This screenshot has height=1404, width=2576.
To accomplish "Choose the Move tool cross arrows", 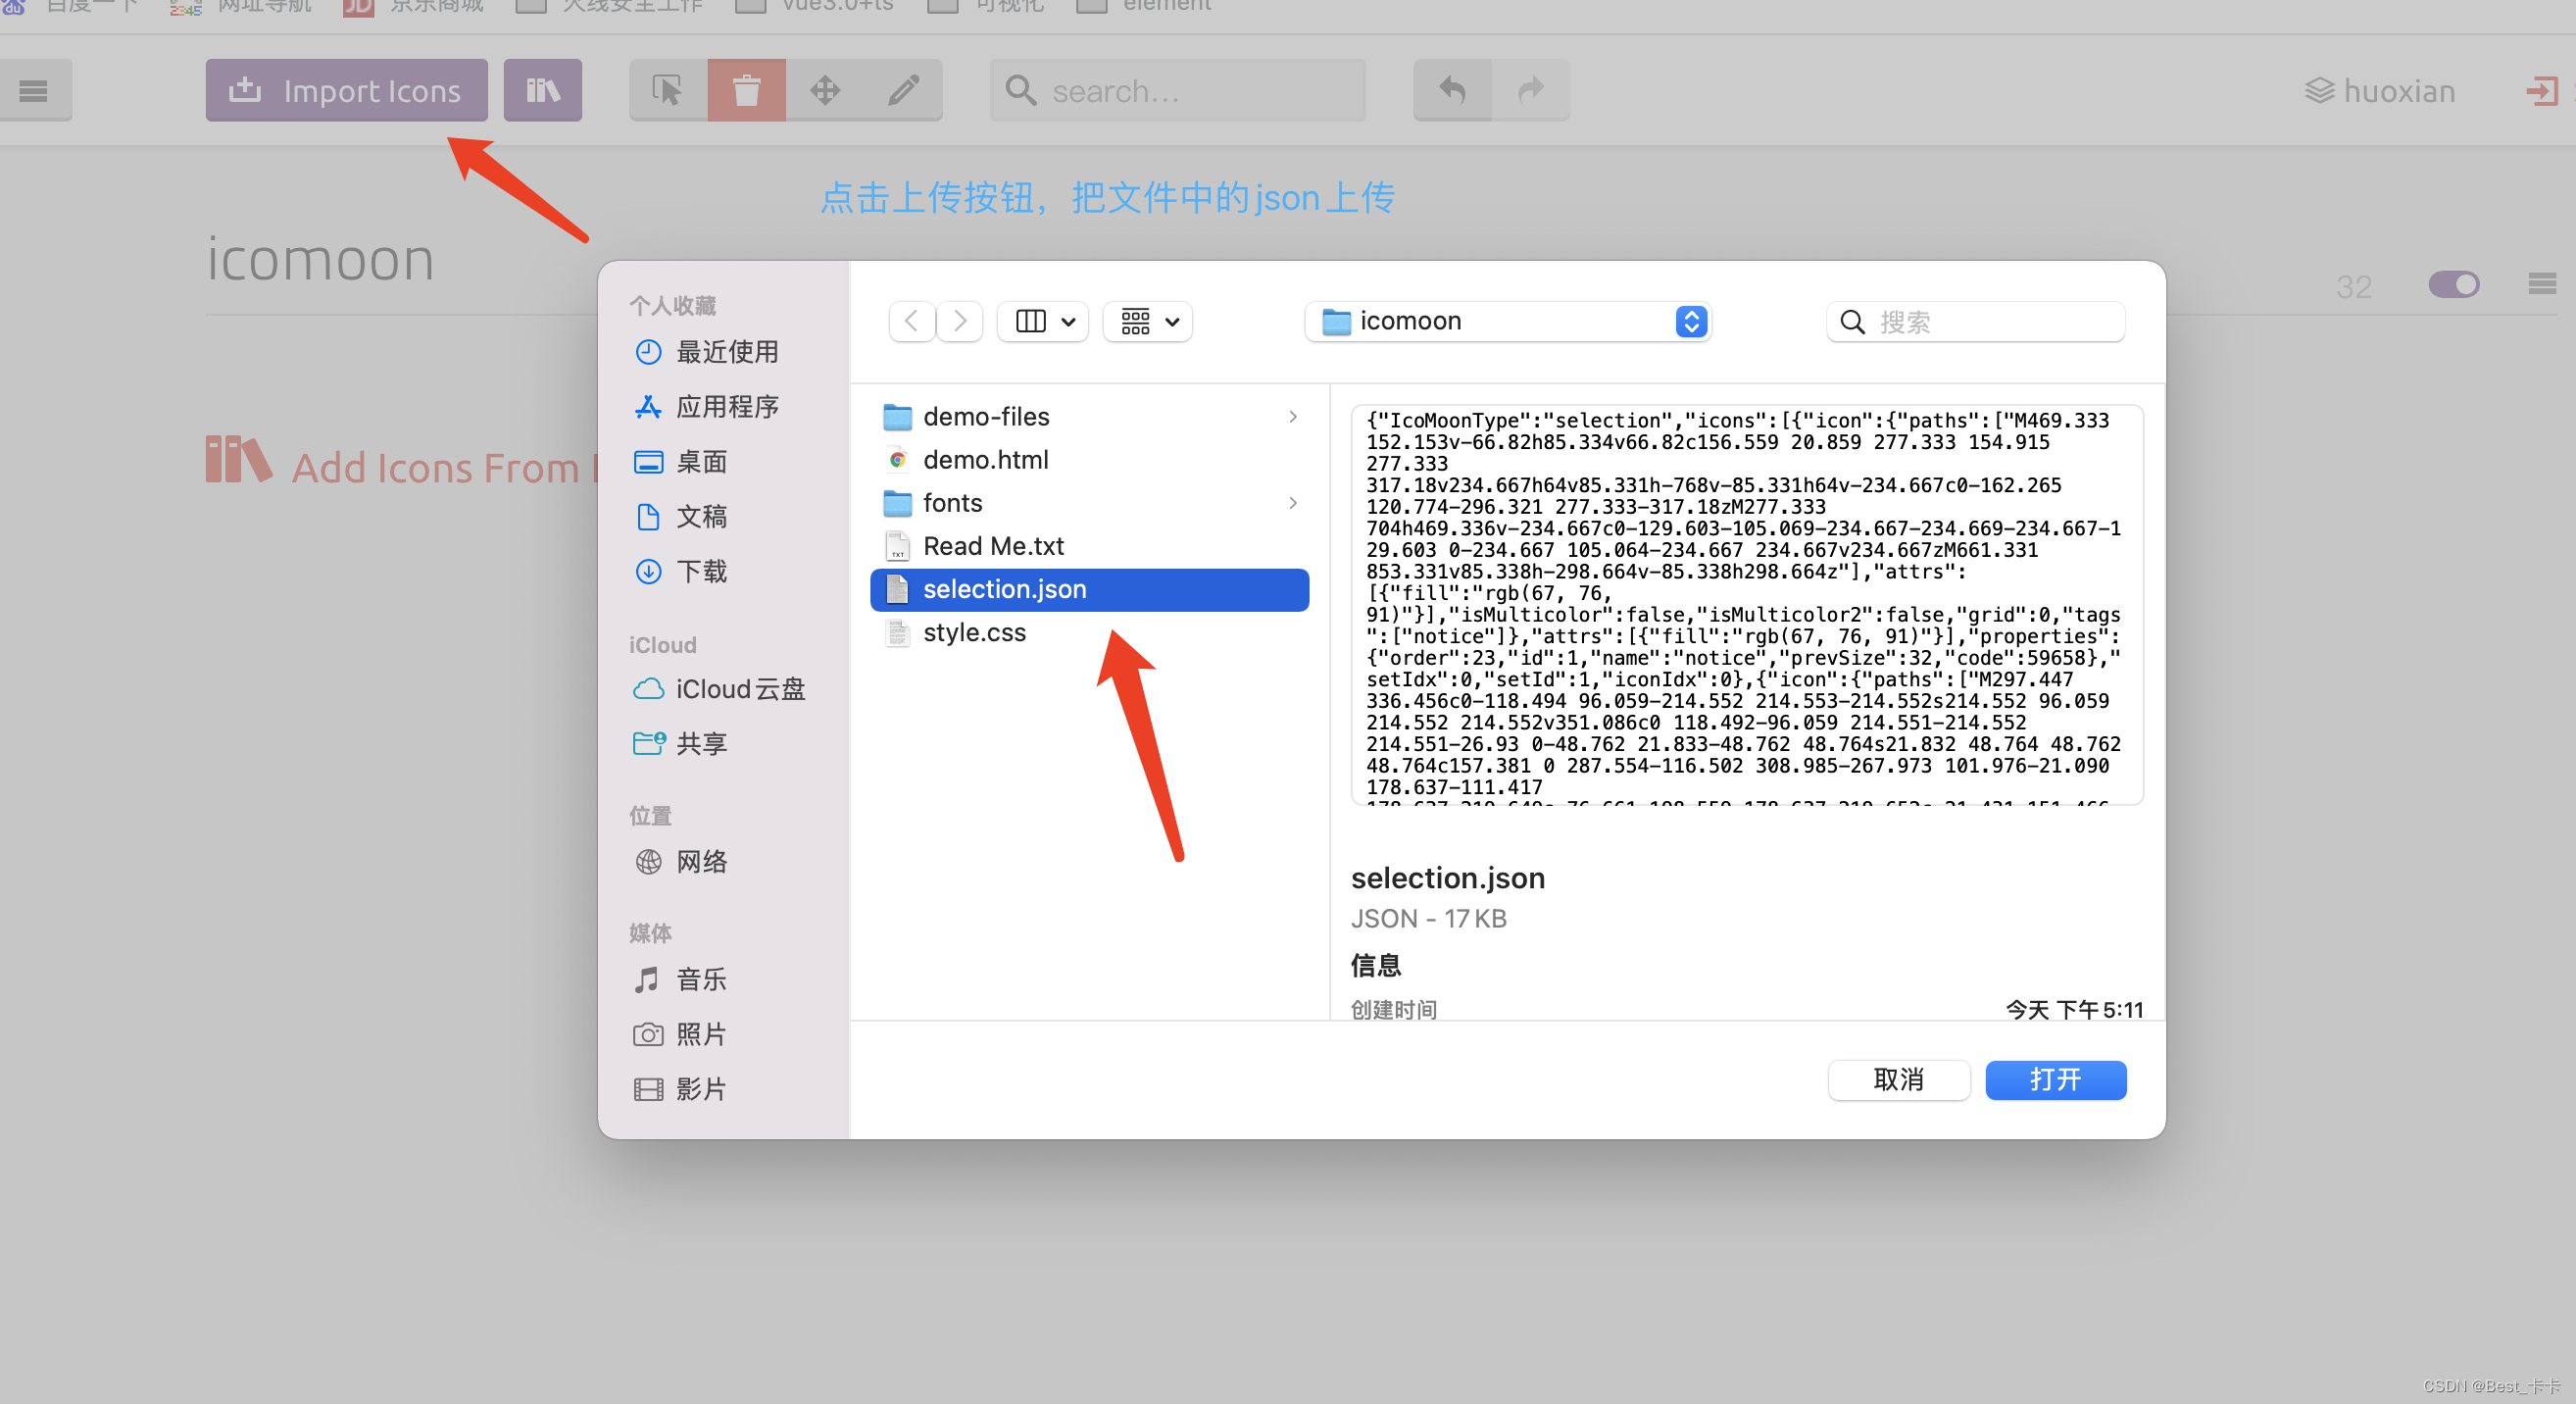I will [x=824, y=91].
